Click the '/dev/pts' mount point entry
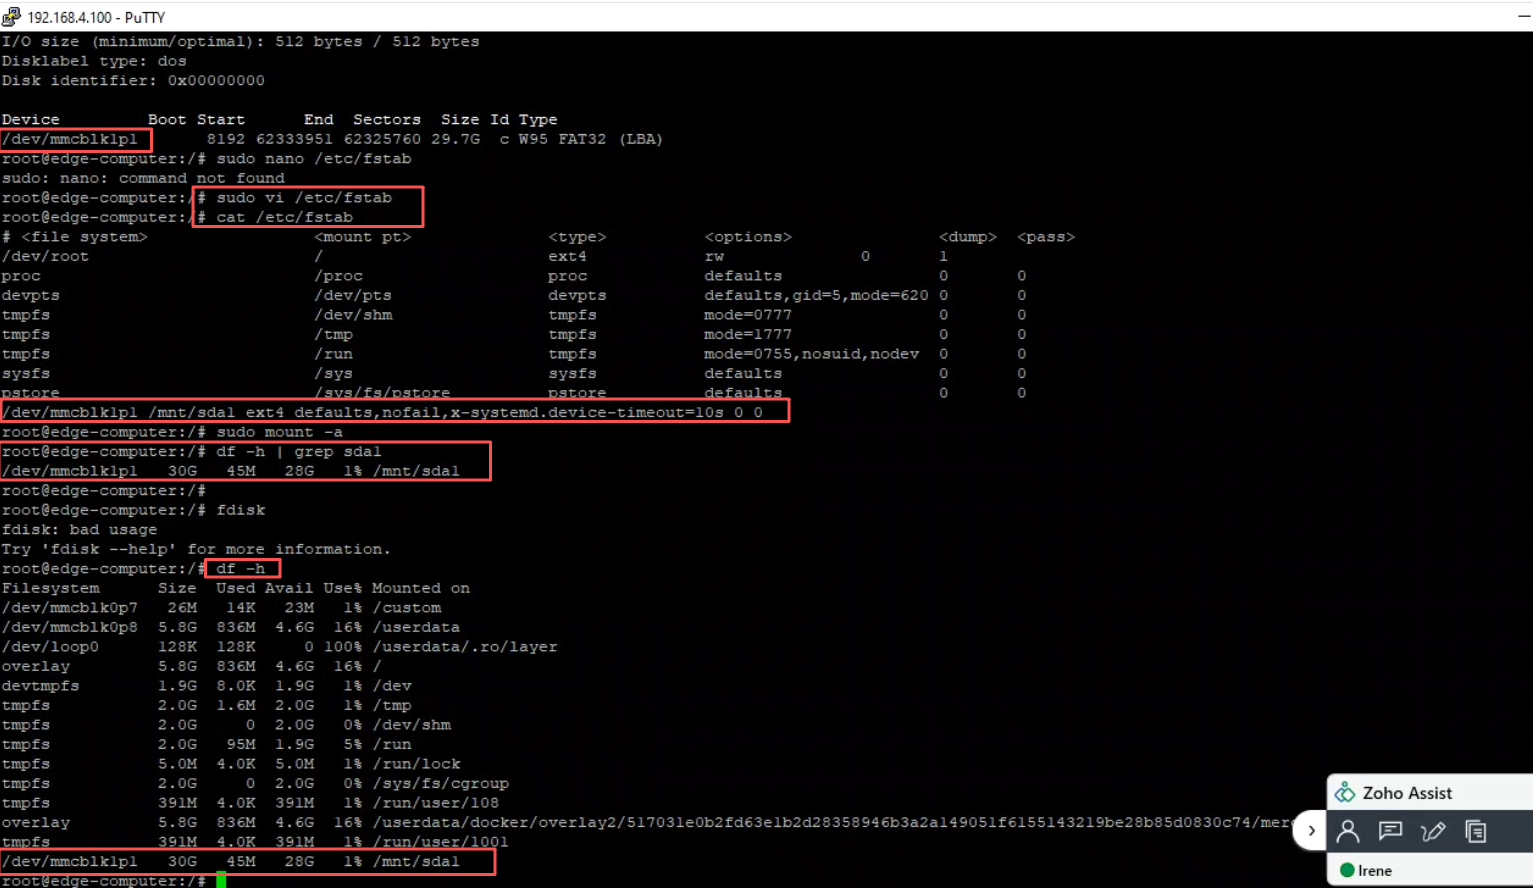This screenshot has height=888, width=1533. [353, 295]
